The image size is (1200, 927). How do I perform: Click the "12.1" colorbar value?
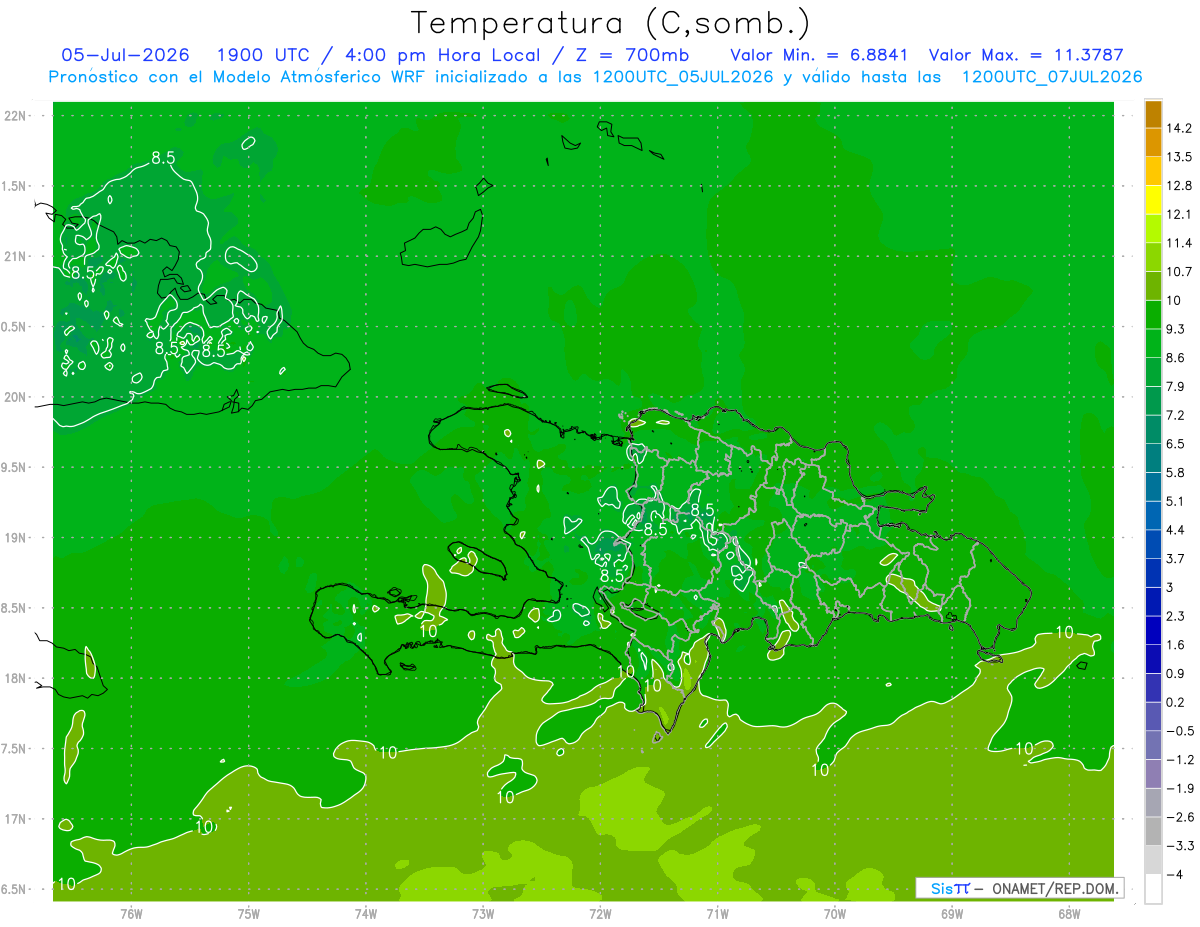1179,214
